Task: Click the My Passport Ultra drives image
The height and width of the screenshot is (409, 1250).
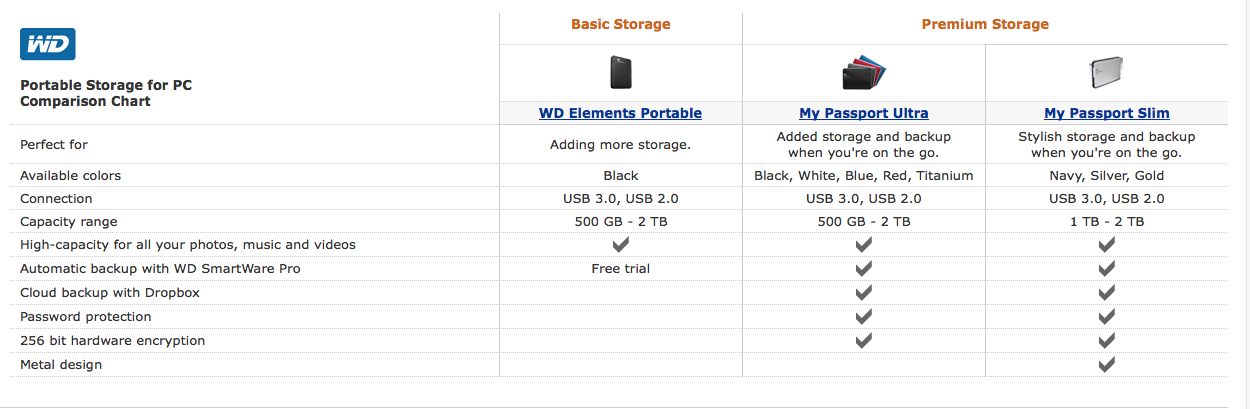Action: coord(864,75)
